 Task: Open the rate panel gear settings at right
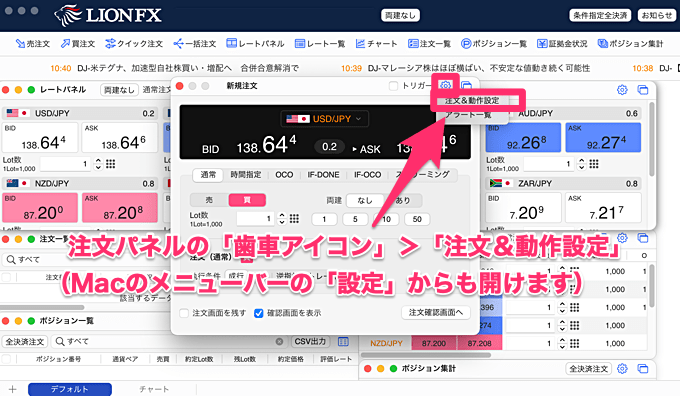pos(622,90)
